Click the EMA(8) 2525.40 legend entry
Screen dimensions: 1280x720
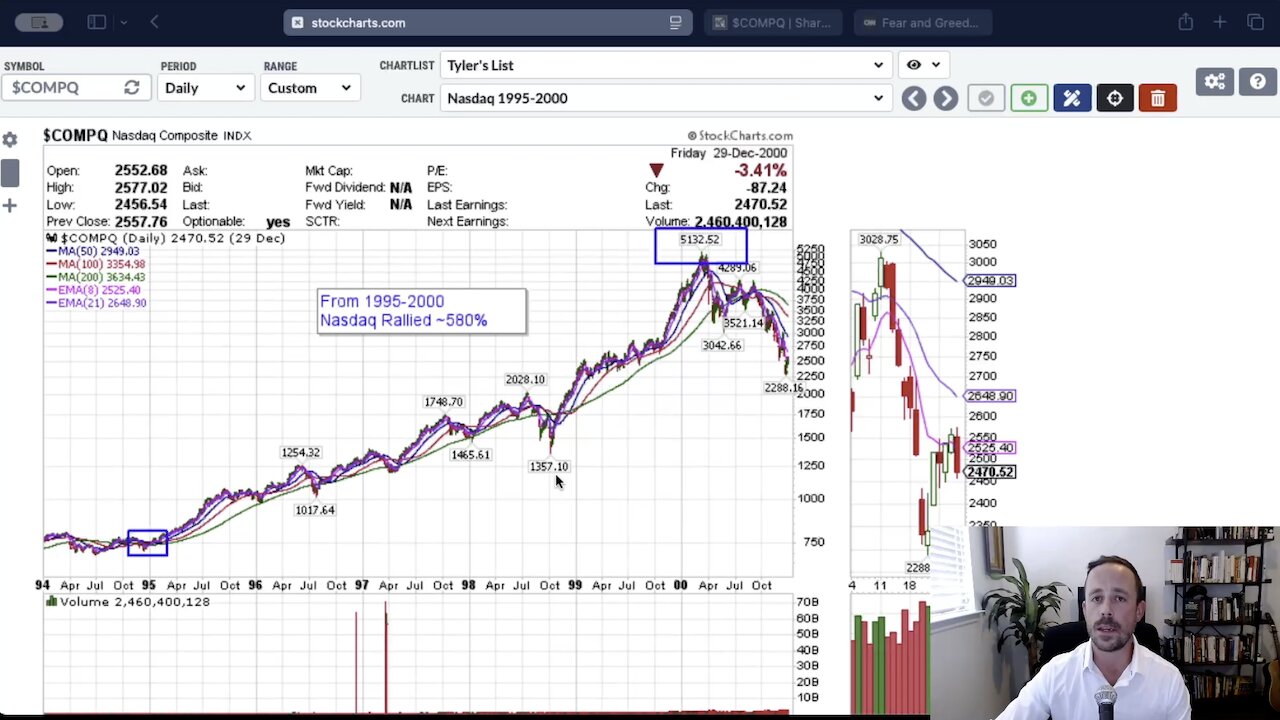pos(93,290)
